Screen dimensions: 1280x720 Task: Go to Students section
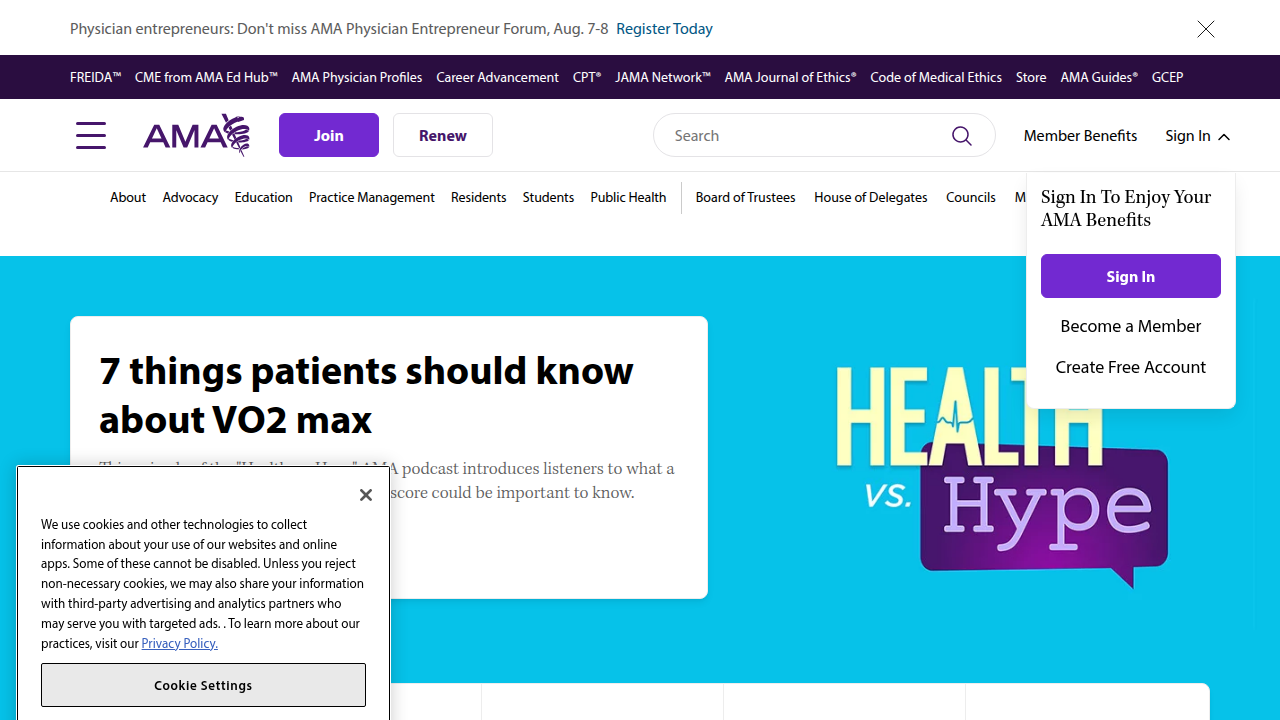coord(548,197)
